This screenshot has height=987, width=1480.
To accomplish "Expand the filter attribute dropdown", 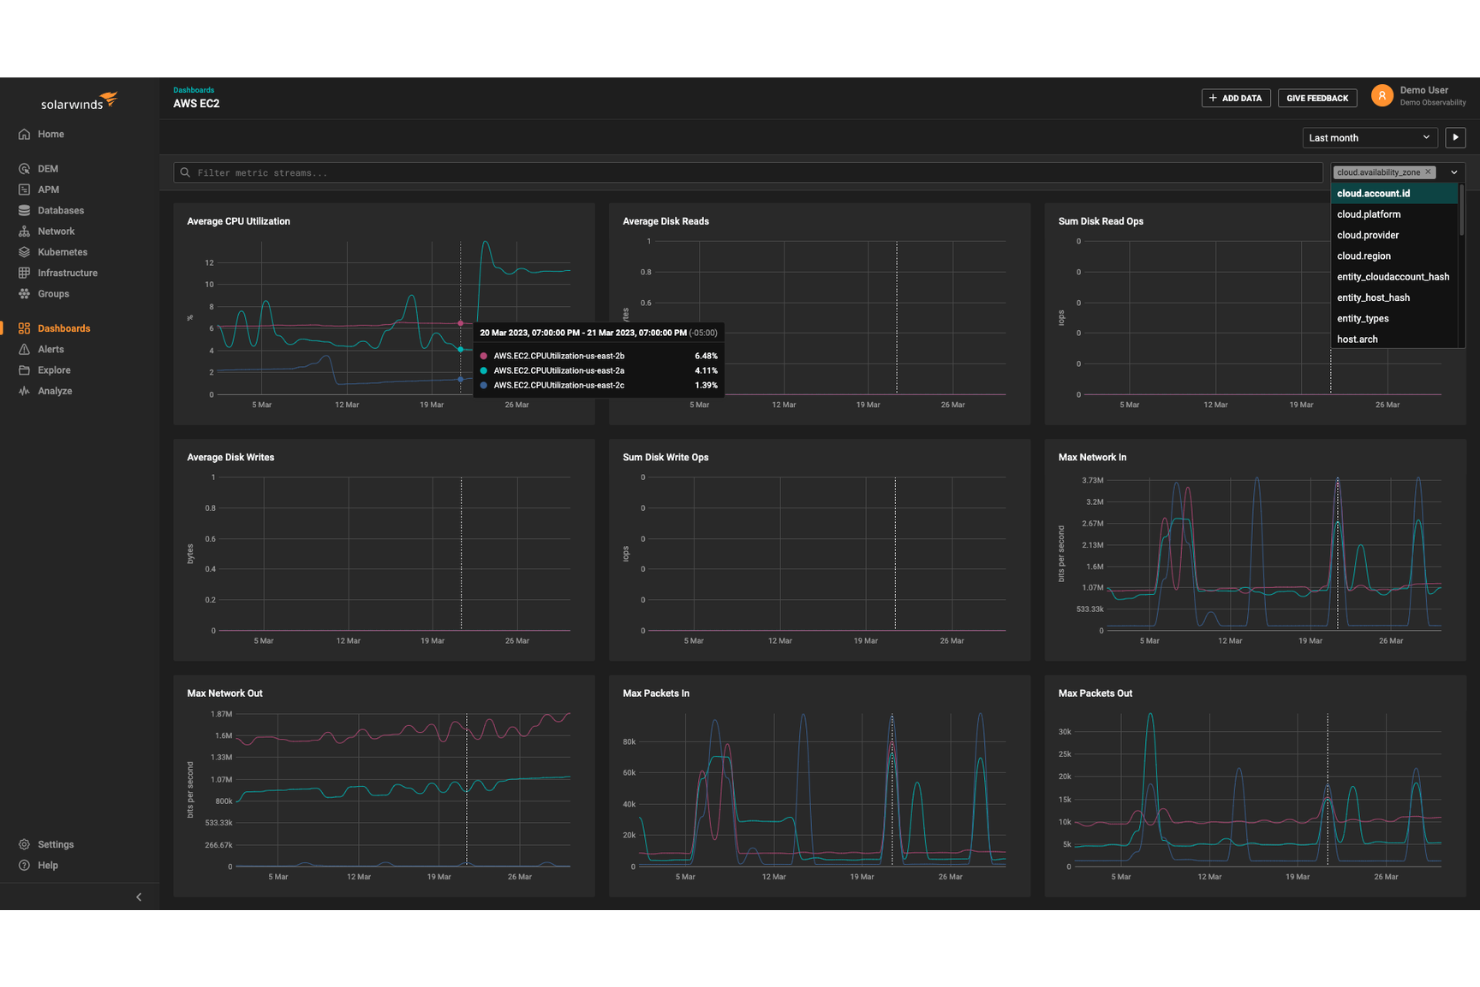I will coord(1453,172).
